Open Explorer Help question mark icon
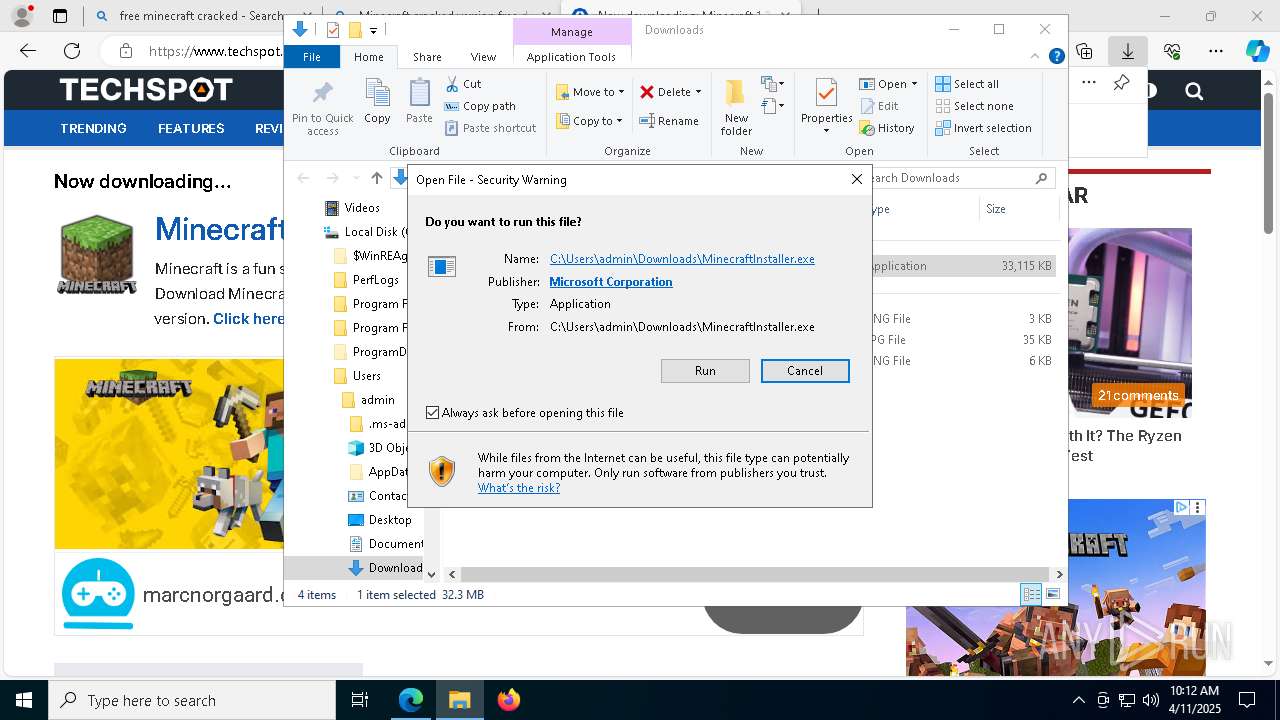Viewport: 1280px width, 720px height. [x=1056, y=57]
